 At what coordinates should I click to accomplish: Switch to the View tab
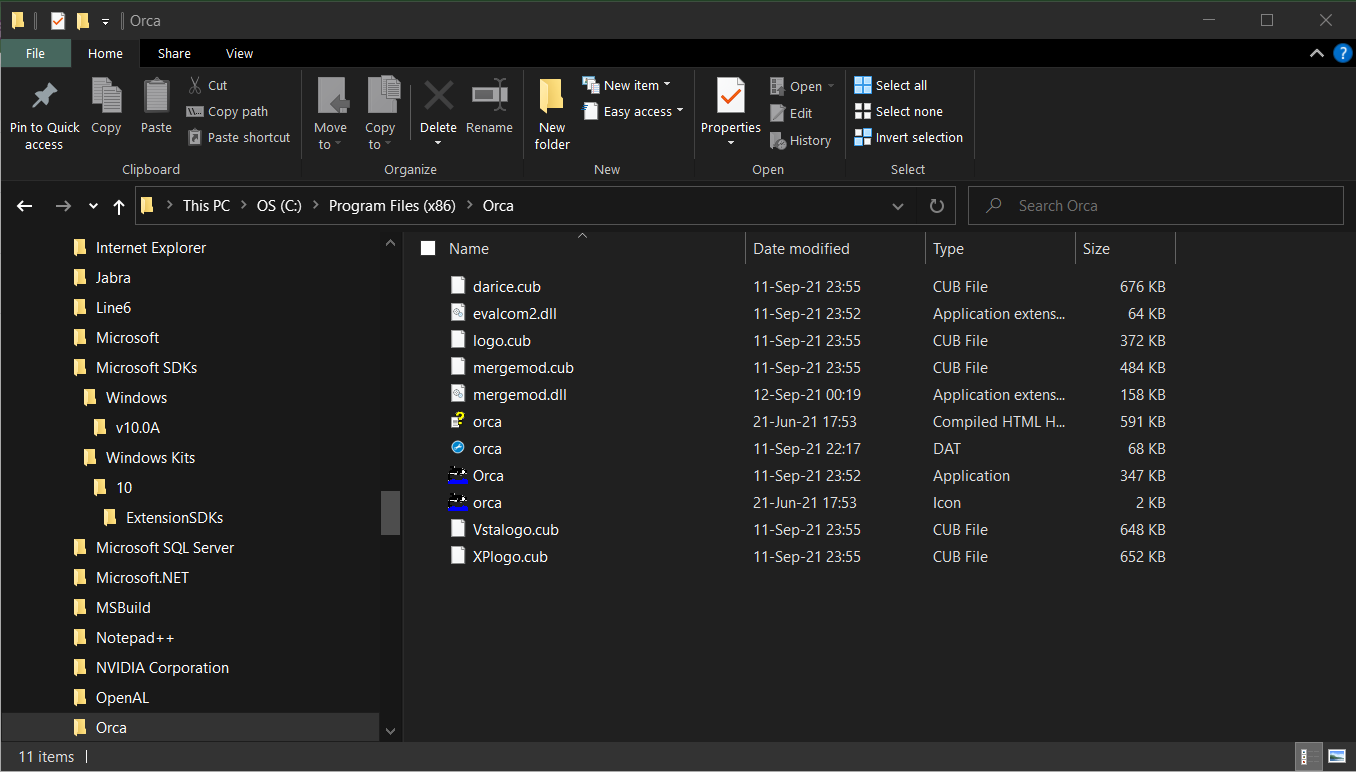[240, 53]
